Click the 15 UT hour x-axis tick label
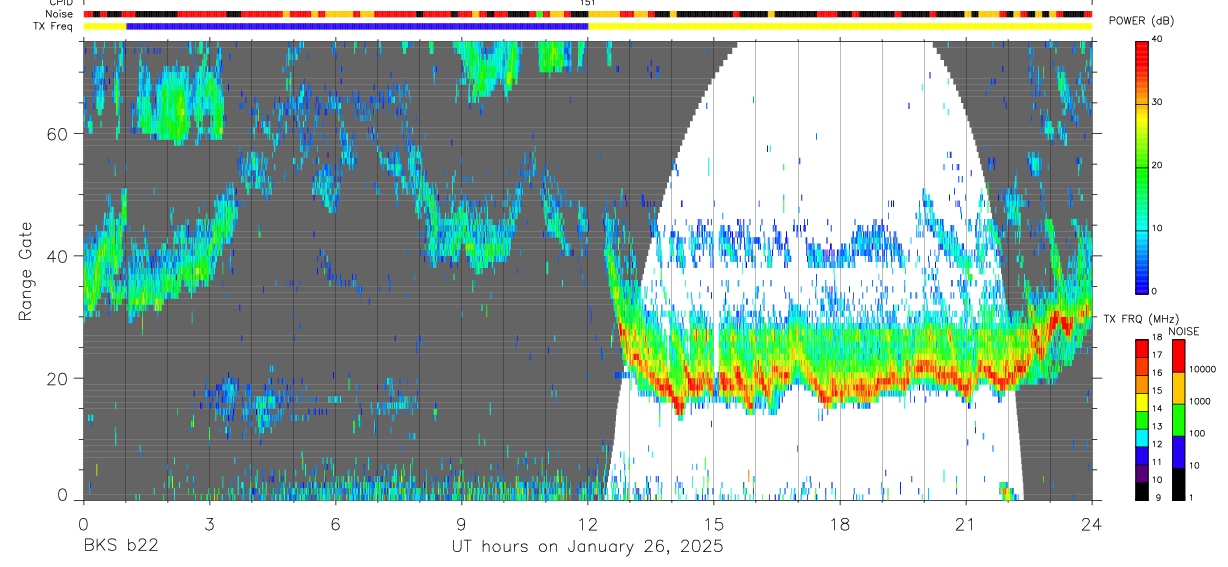This screenshot has height=567, width=1228. [x=713, y=523]
